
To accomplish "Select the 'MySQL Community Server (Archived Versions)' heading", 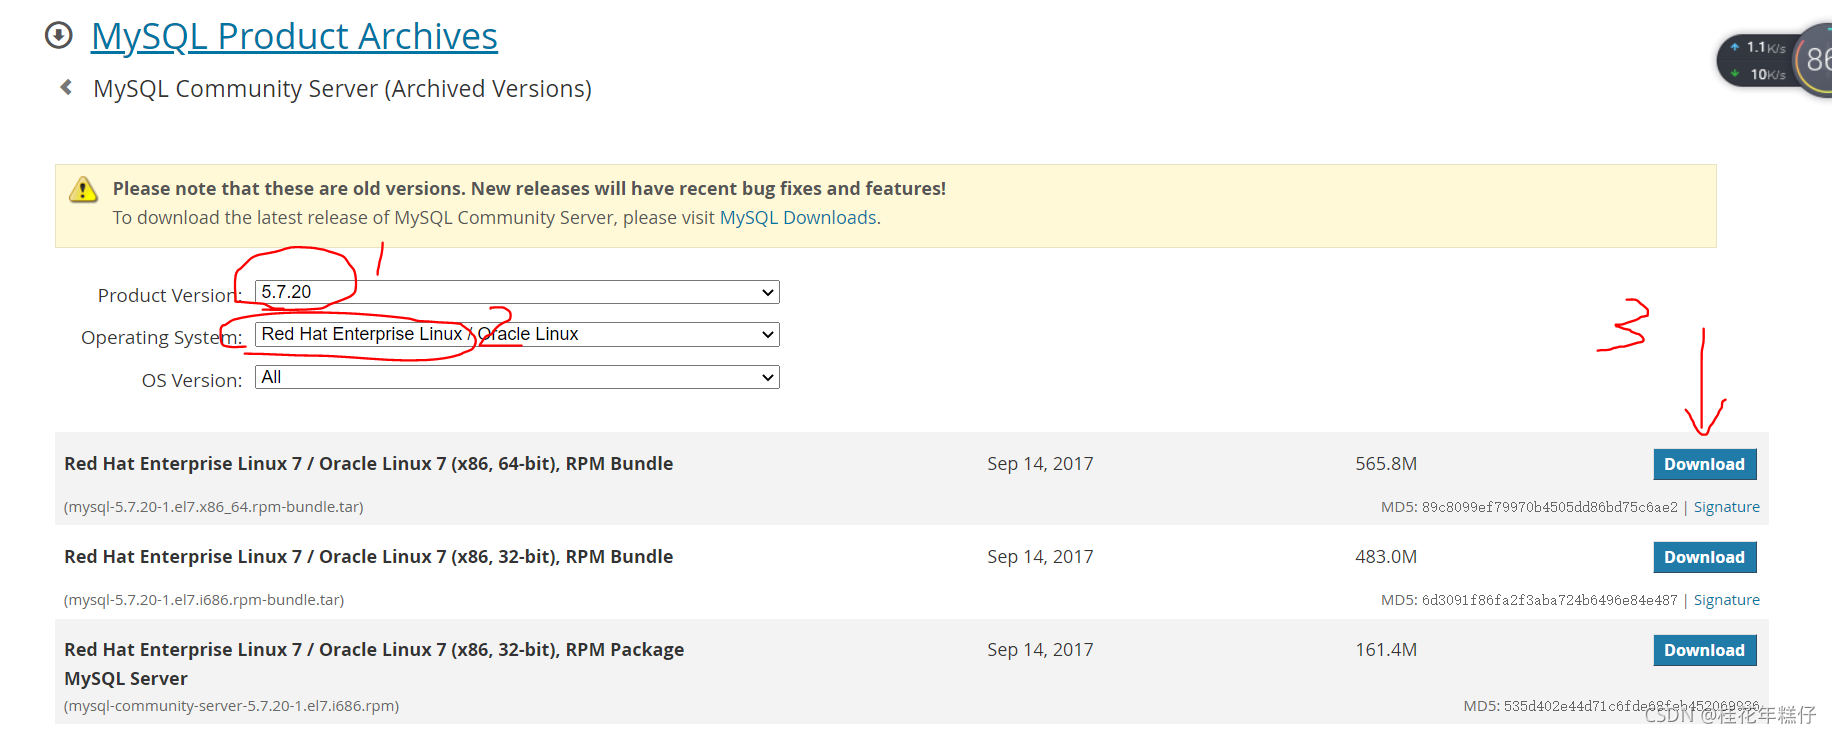I will (342, 89).
